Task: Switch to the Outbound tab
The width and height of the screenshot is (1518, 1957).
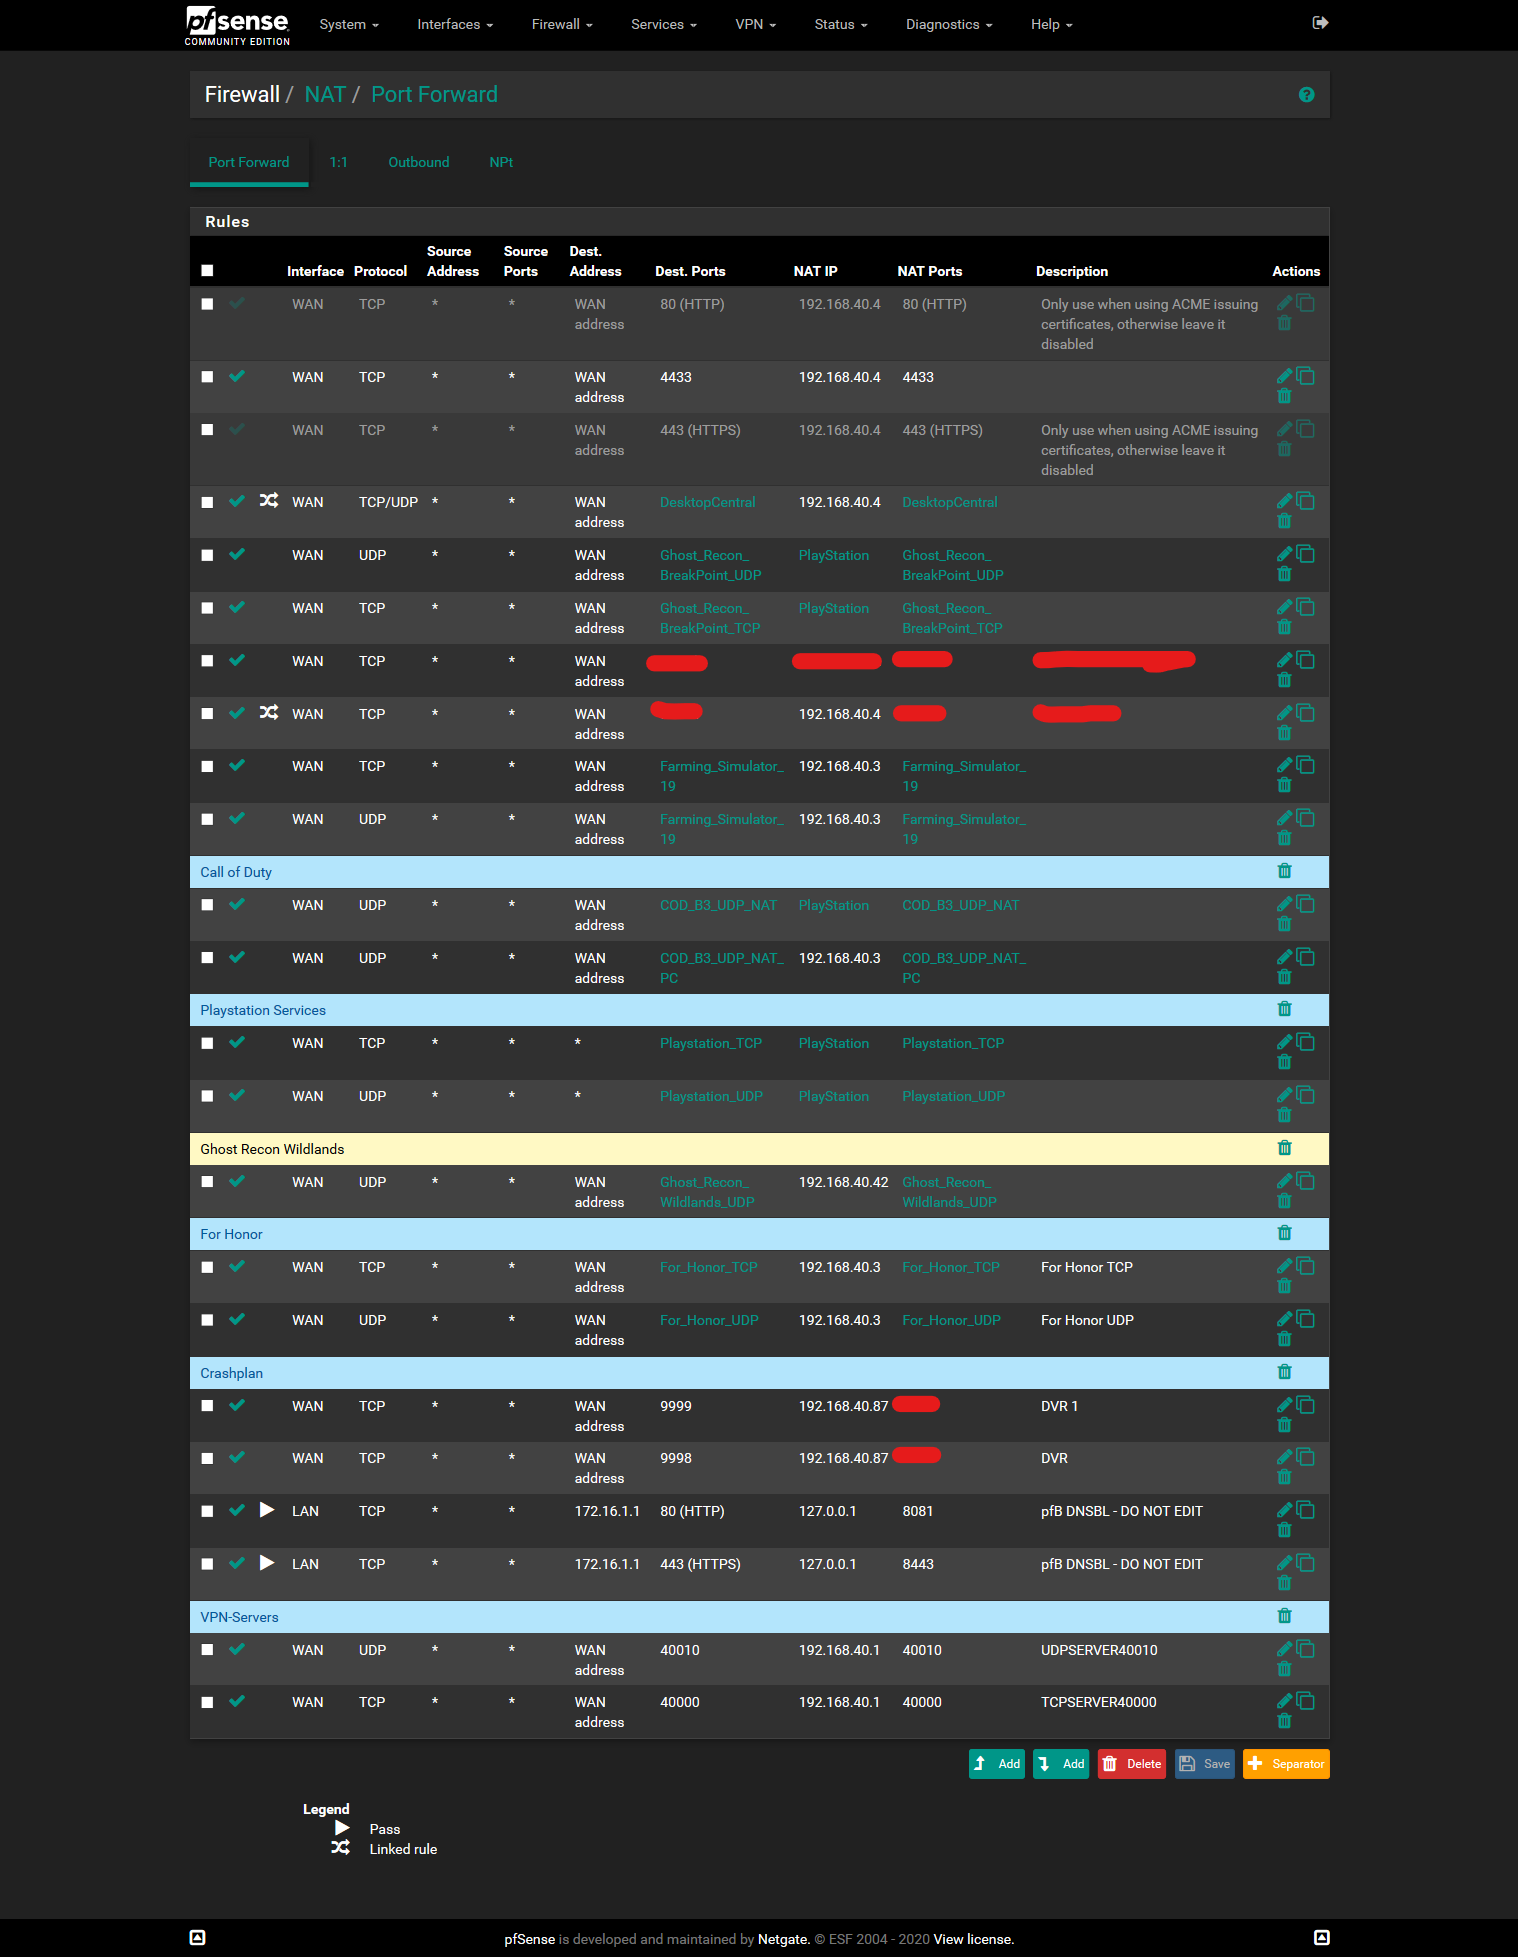Action: [419, 162]
